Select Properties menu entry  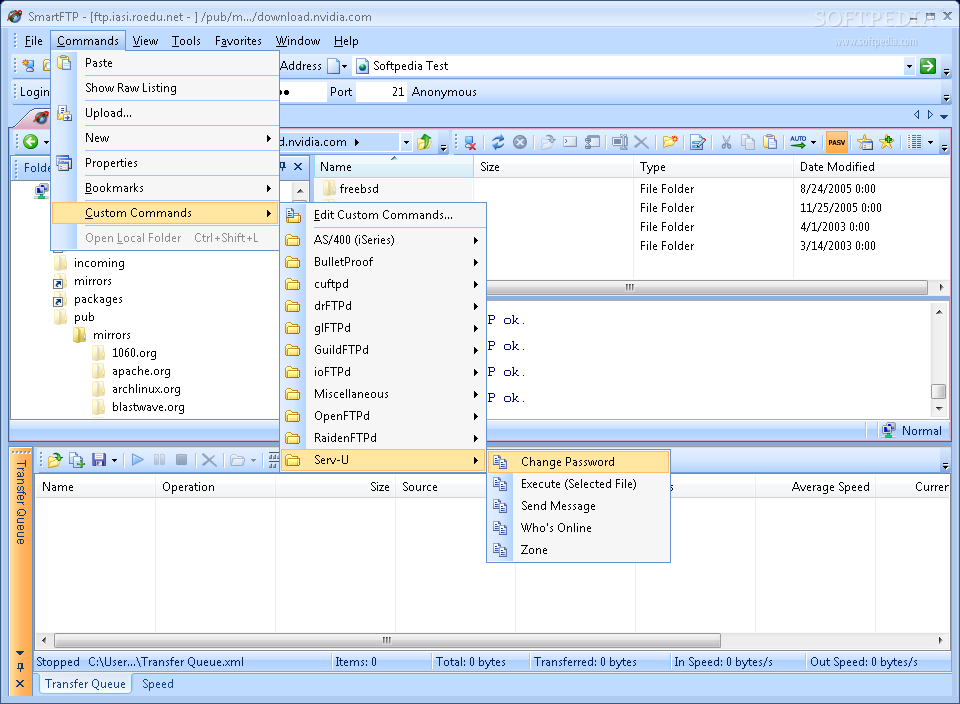pyautogui.click(x=165, y=163)
